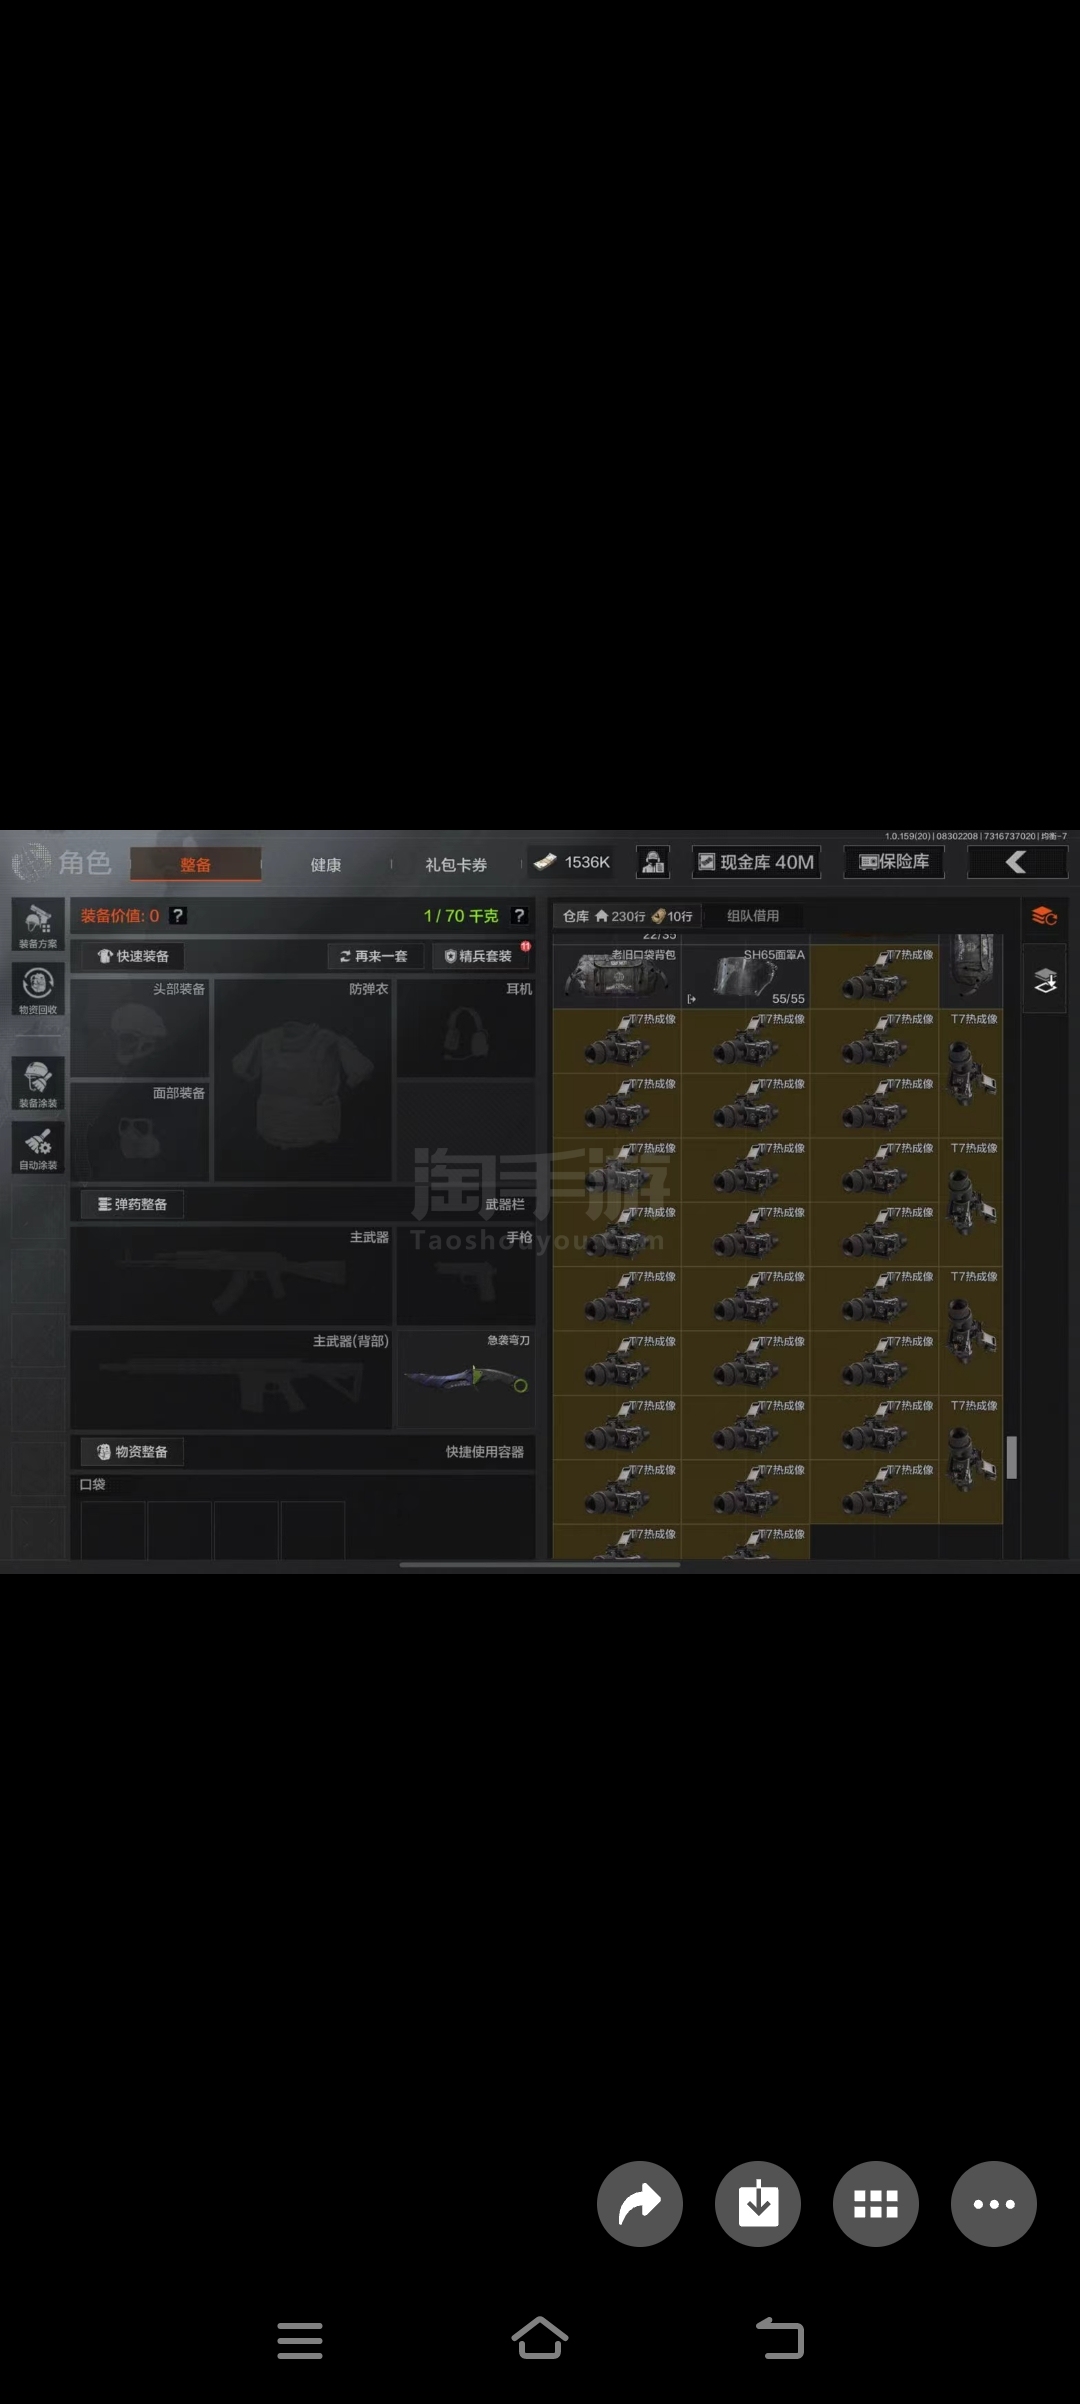The height and width of the screenshot is (2404, 1080).
Task: Switch to the 整备 tab
Action: (x=196, y=864)
